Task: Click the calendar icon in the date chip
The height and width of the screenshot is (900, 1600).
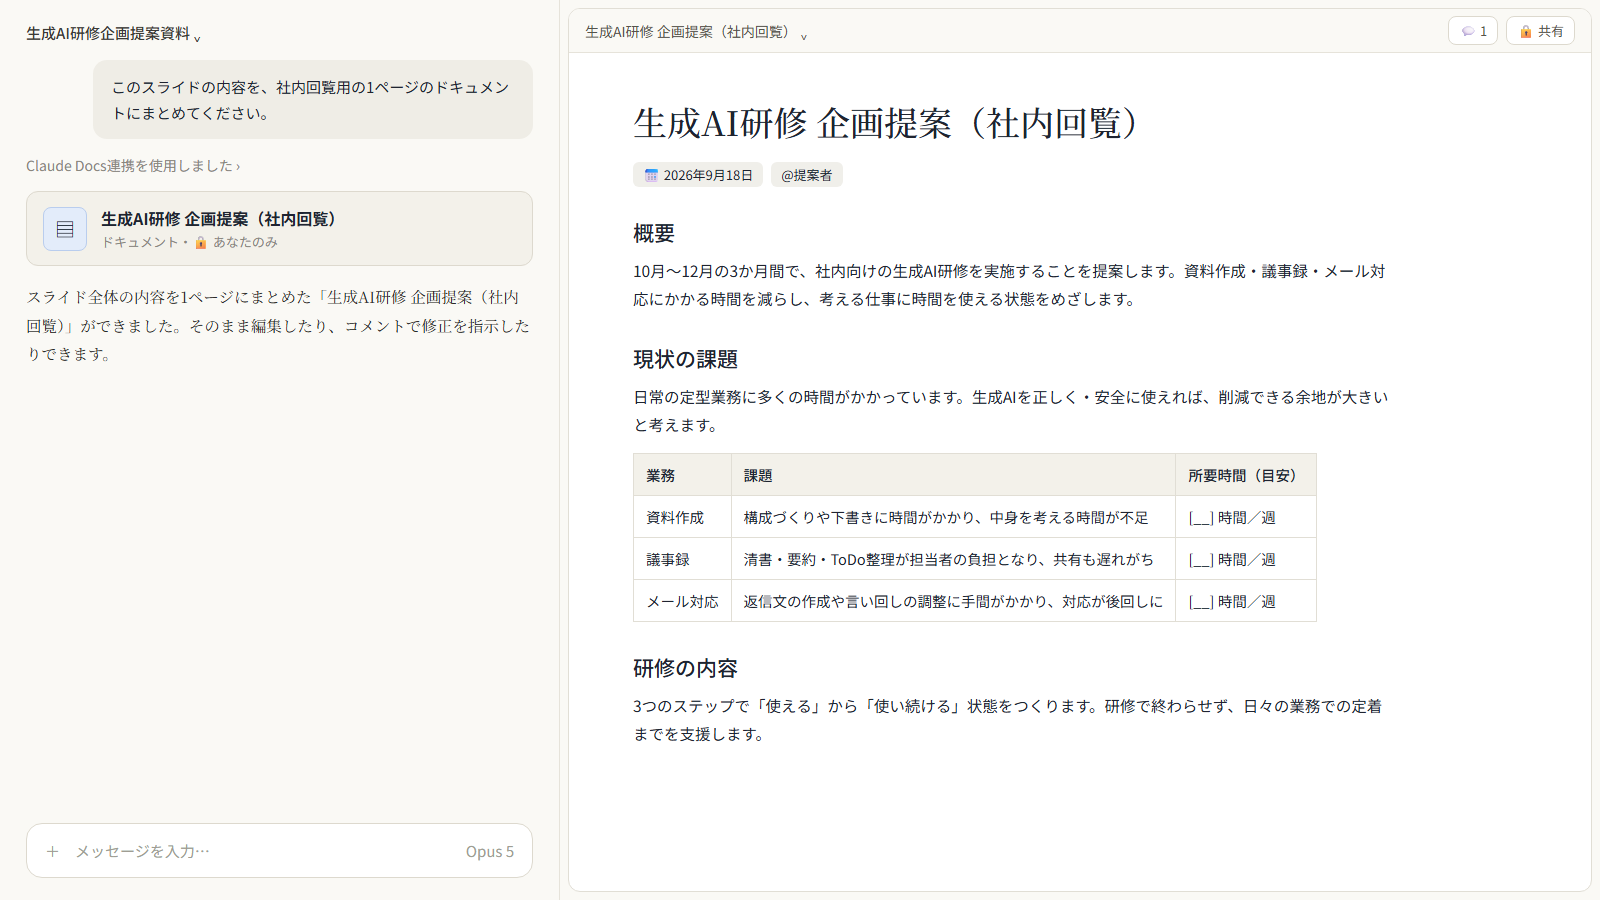Action: [x=651, y=175]
